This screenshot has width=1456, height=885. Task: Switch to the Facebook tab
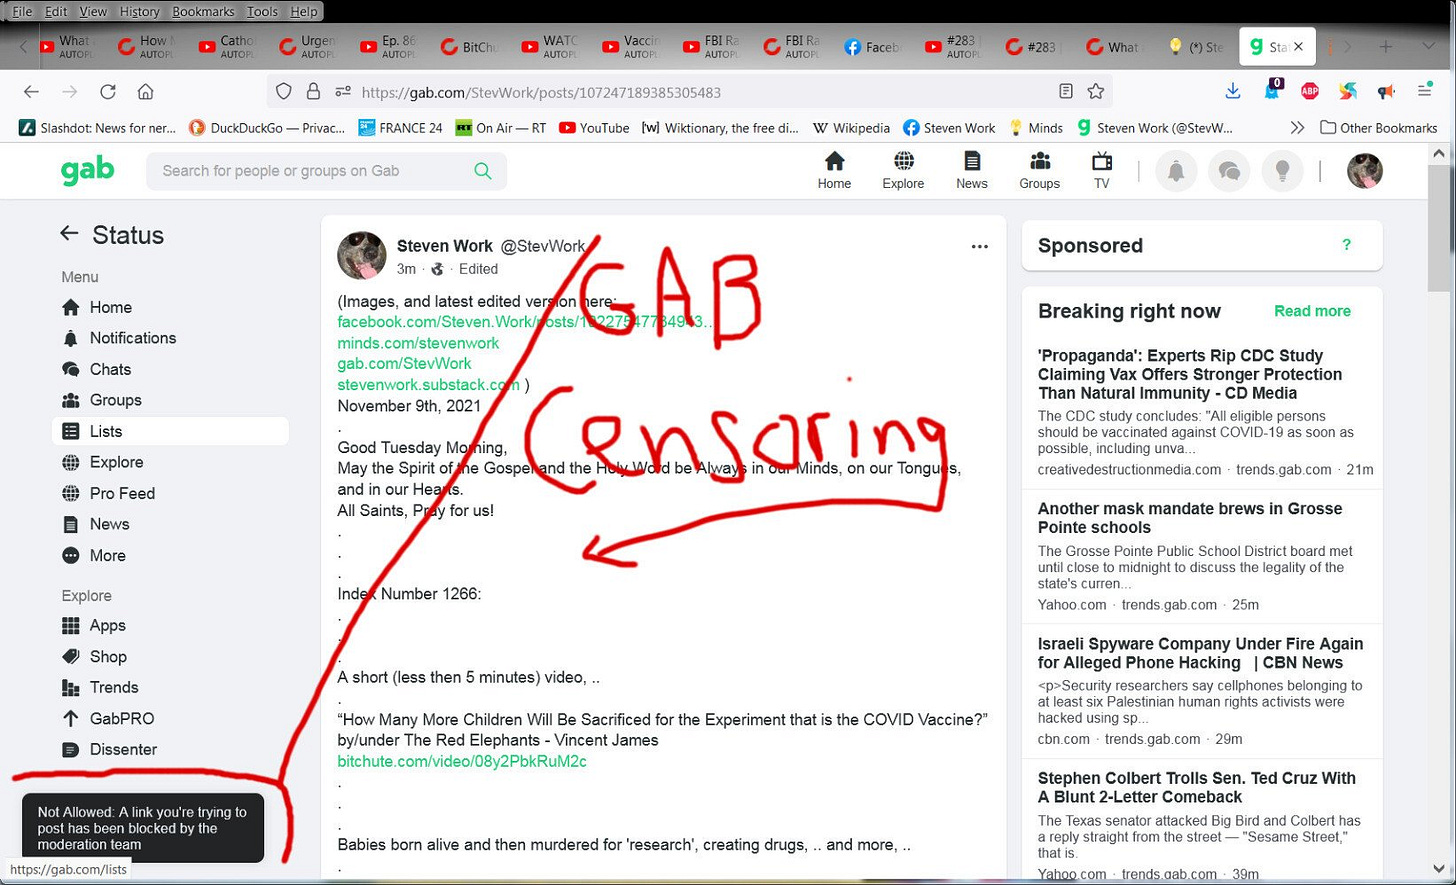(x=871, y=47)
